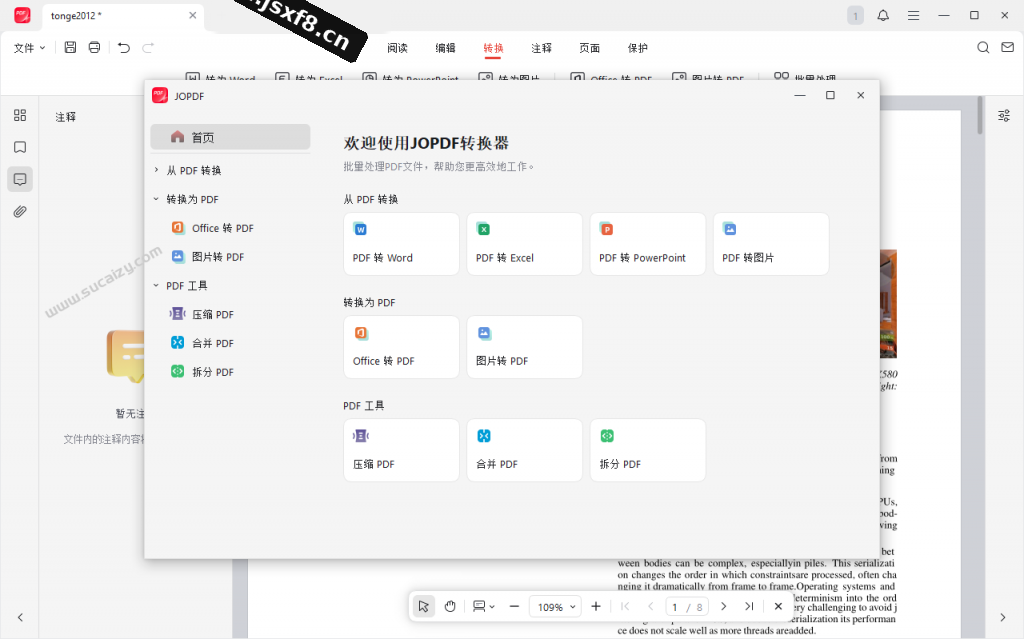Select the hand pan tool
1024x639 pixels.
click(450, 606)
